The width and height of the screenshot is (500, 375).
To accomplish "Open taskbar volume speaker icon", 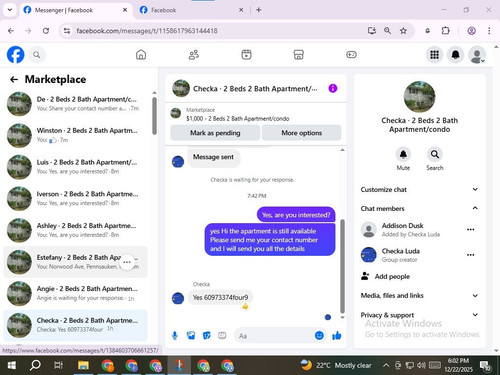I will [x=421, y=365].
